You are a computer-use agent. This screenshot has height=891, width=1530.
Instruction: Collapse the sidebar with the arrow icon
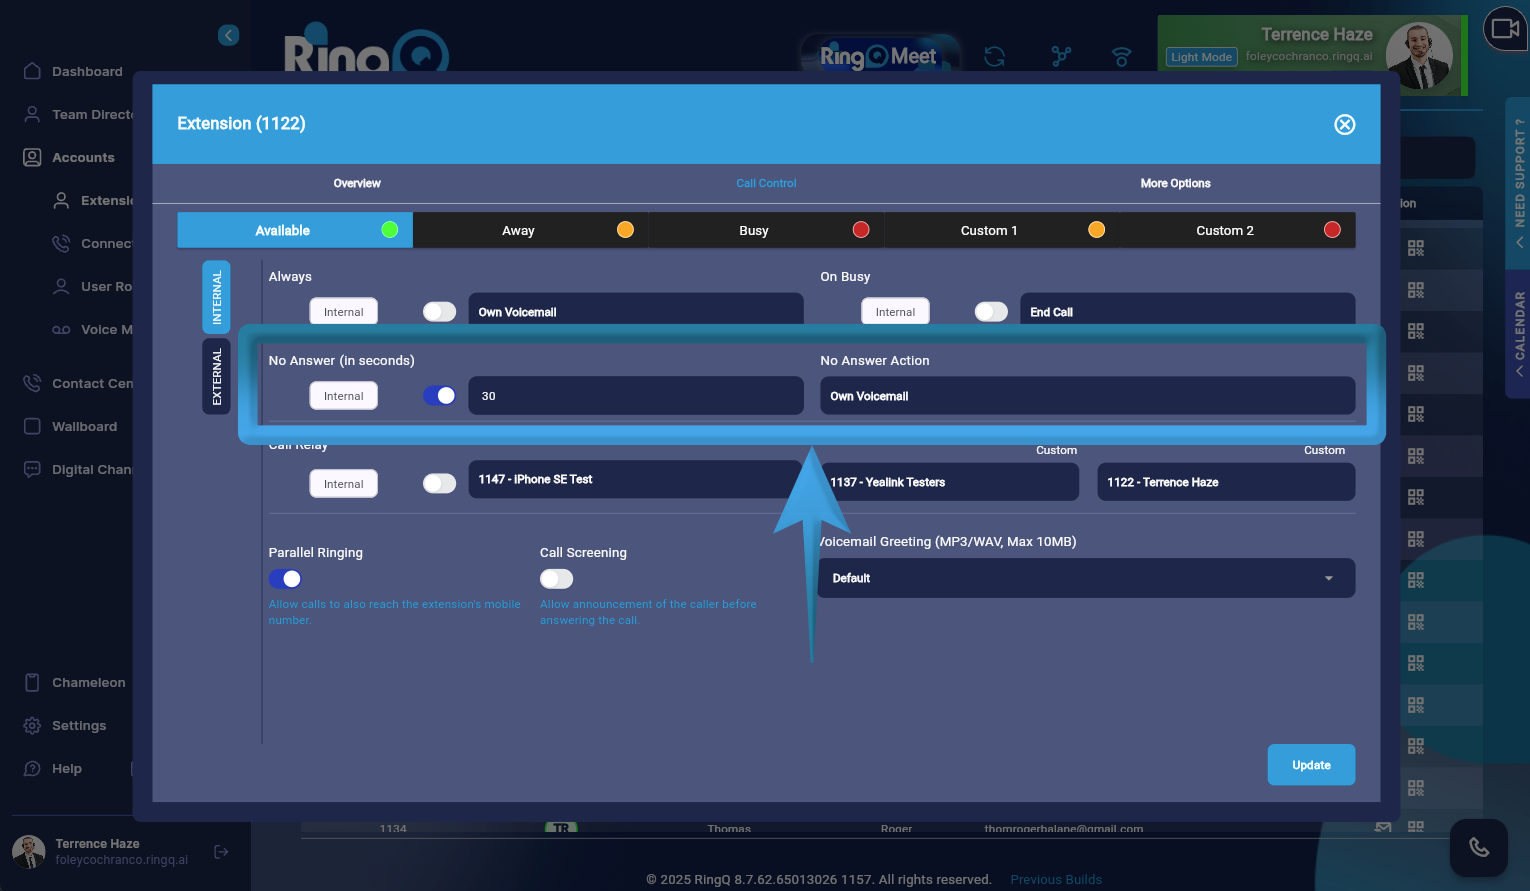[229, 35]
